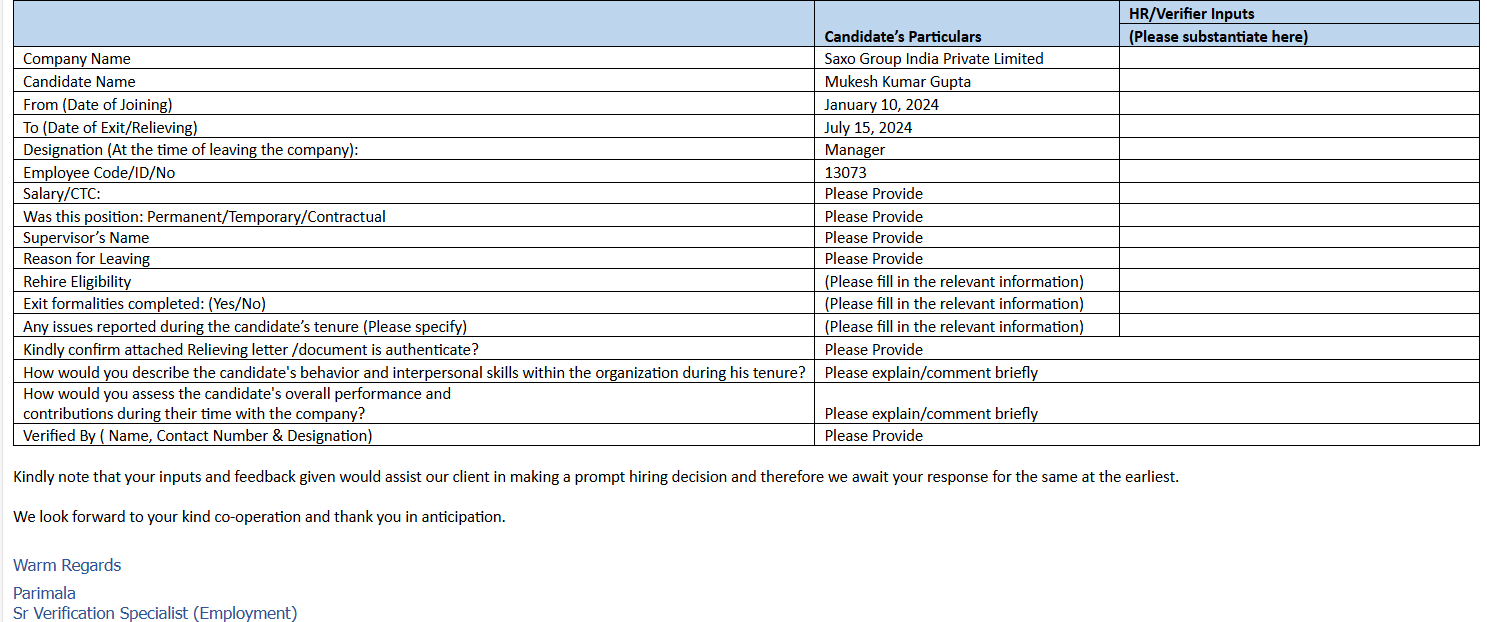Click HR input cell for Employee Code row

click(1298, 172)
